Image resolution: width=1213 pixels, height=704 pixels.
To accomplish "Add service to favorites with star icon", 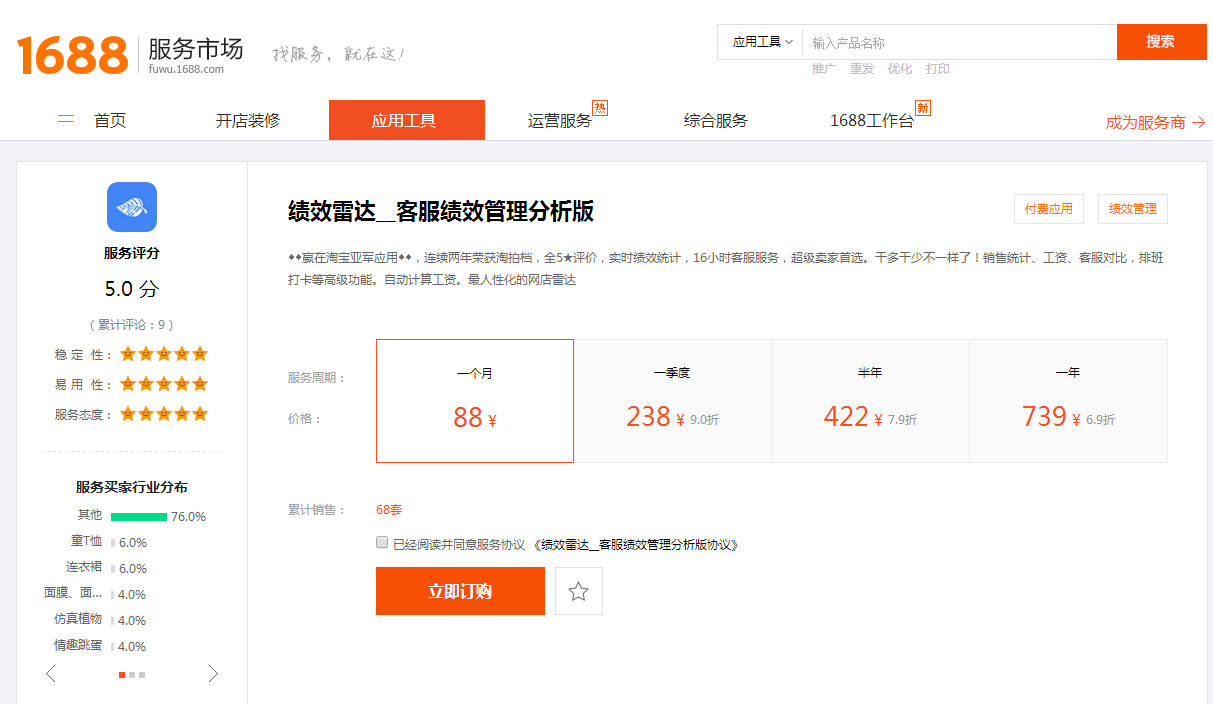I will point(579,591).
